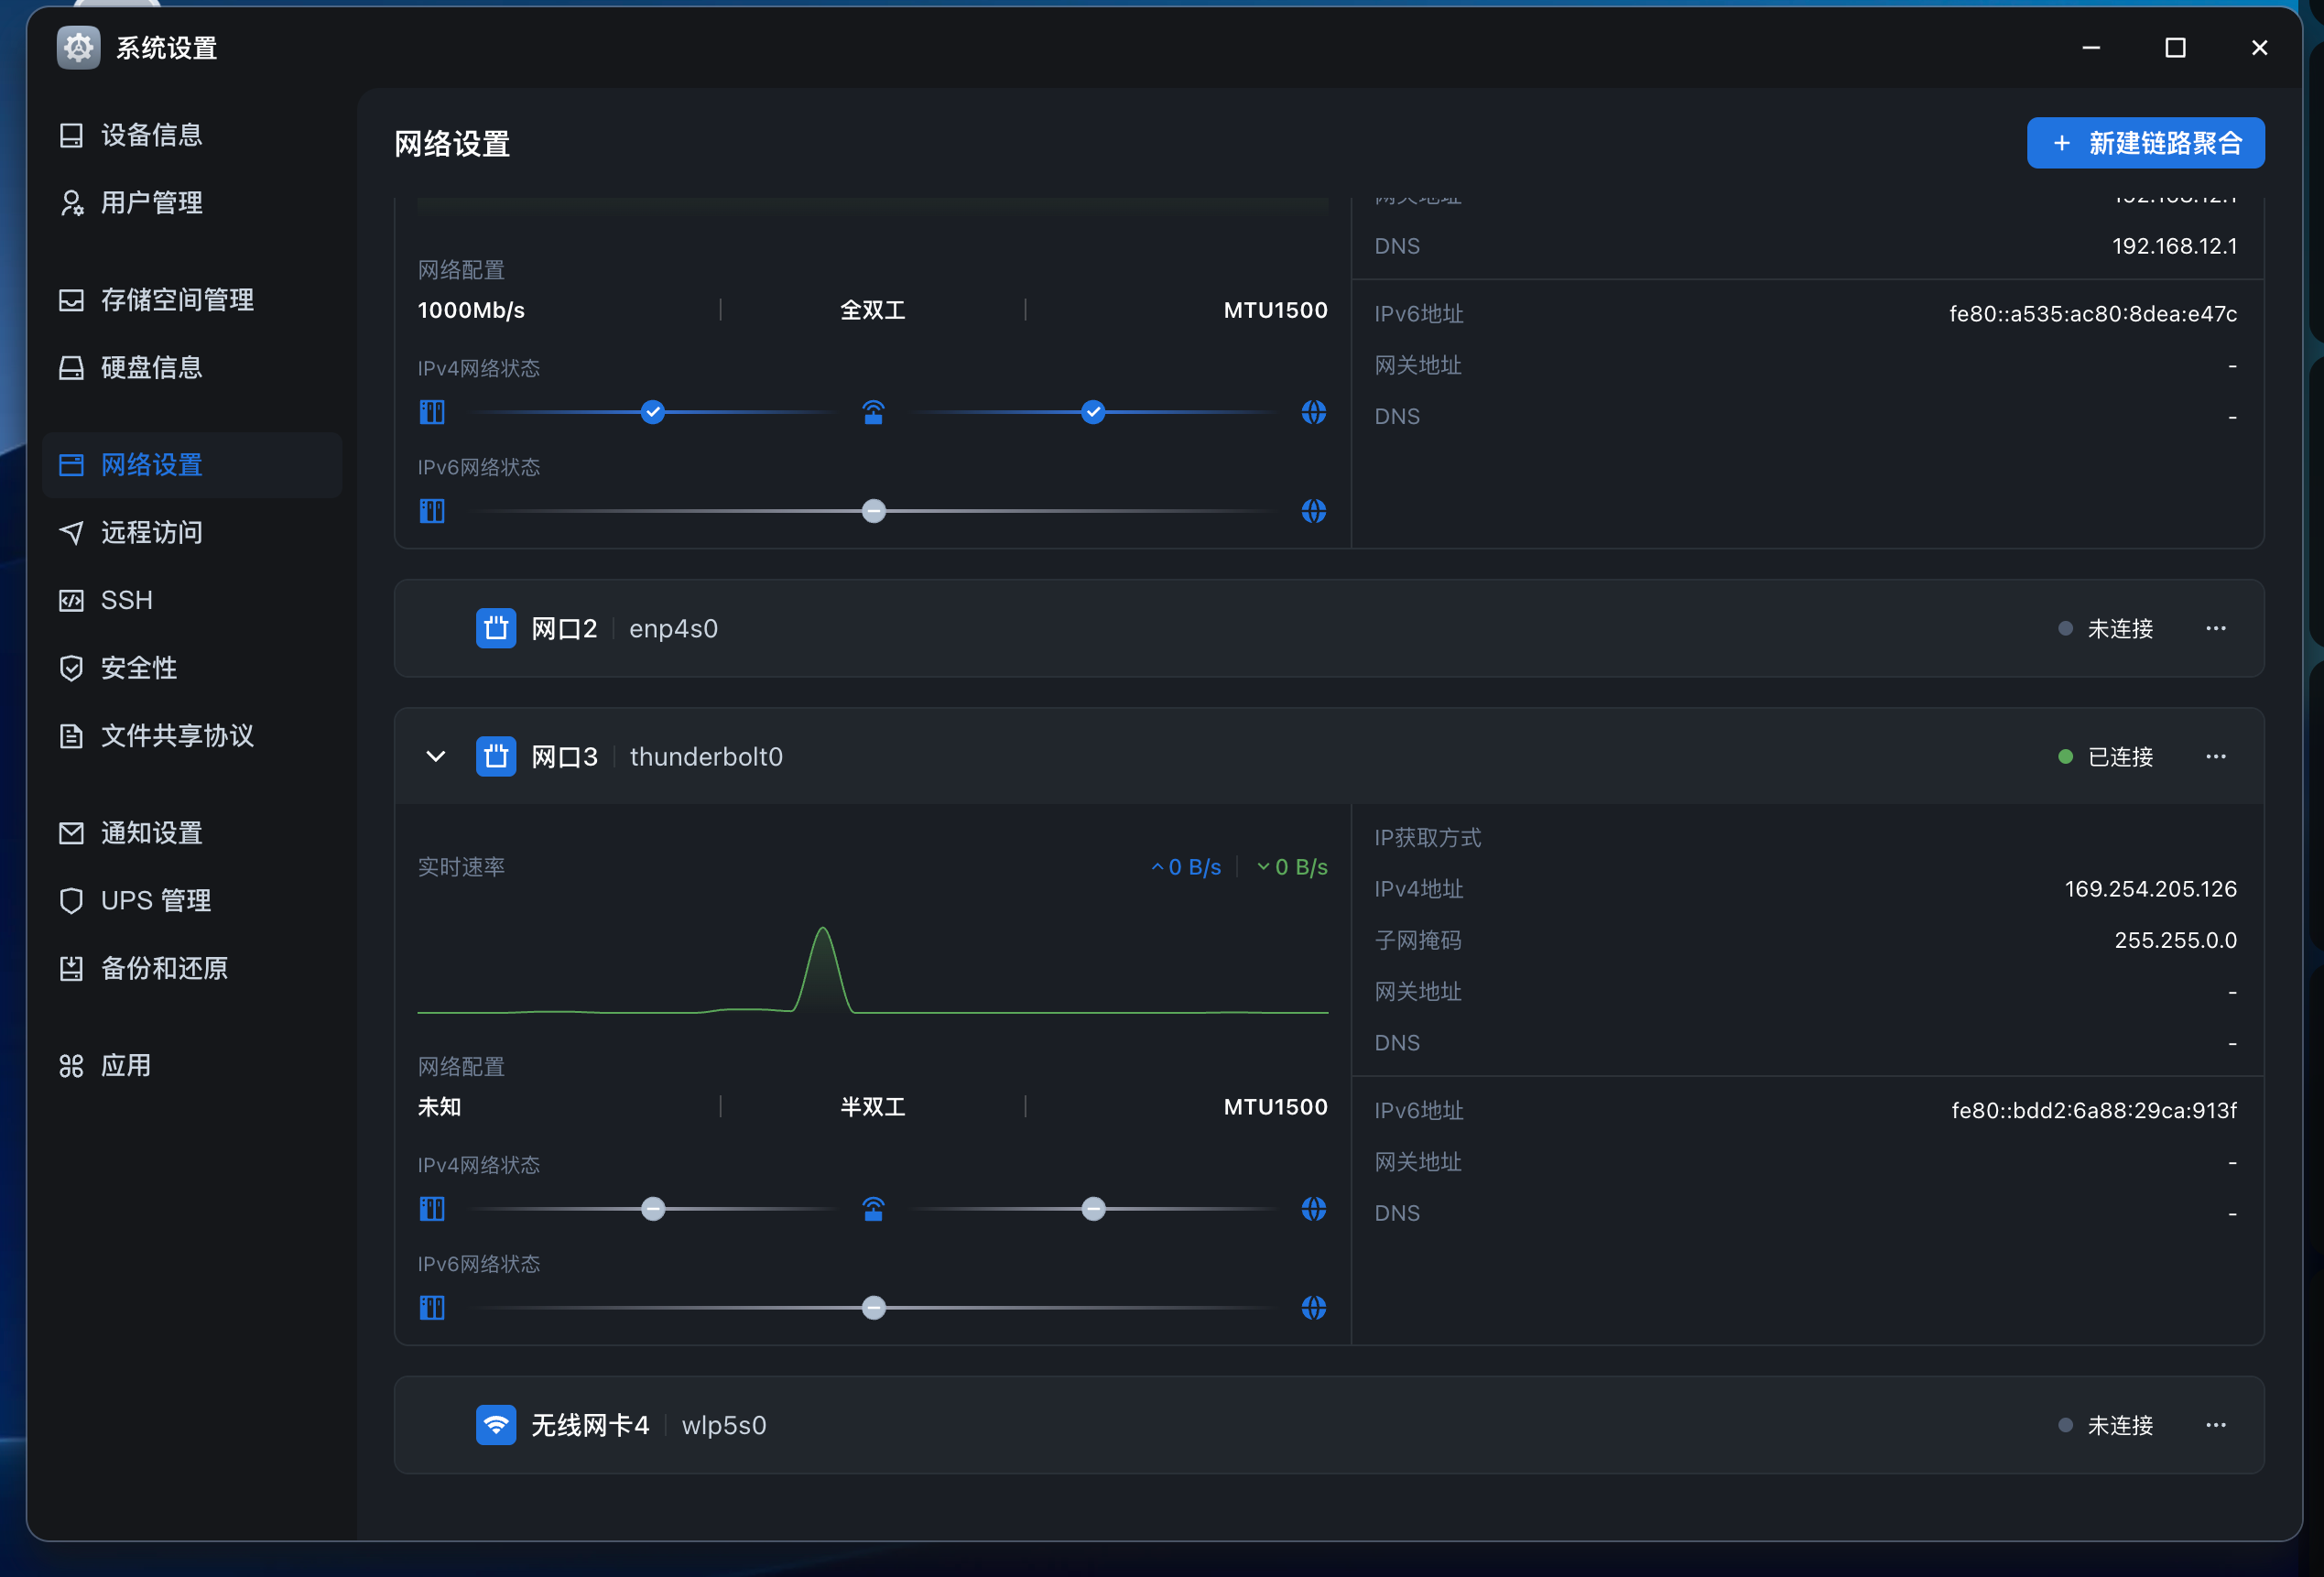
Task: Open more options for 网口3
Action: tap(2215, 756)
